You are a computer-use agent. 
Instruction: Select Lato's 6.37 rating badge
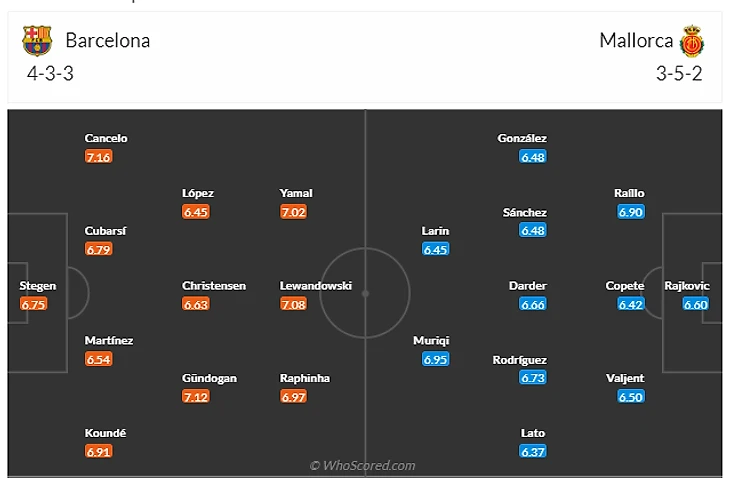533,452
